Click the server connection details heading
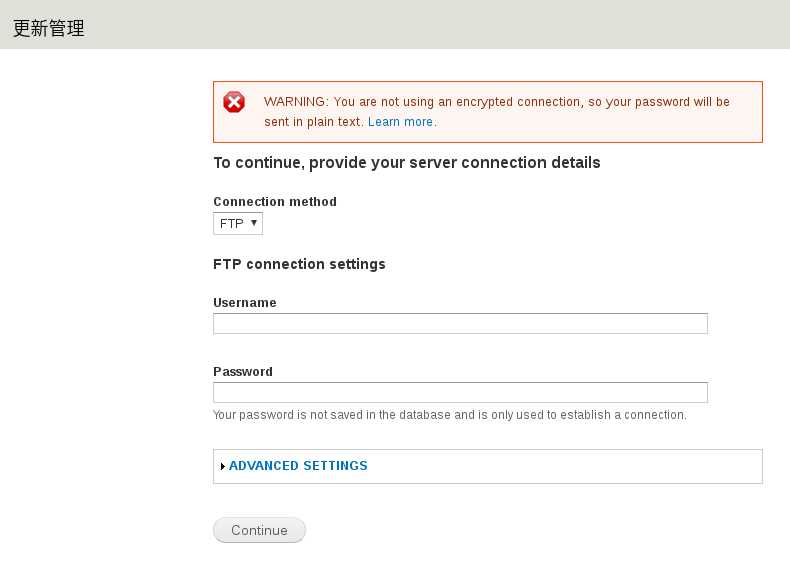Image resolution: width=790 pixels, height=579 pixels. click(407, 163)
